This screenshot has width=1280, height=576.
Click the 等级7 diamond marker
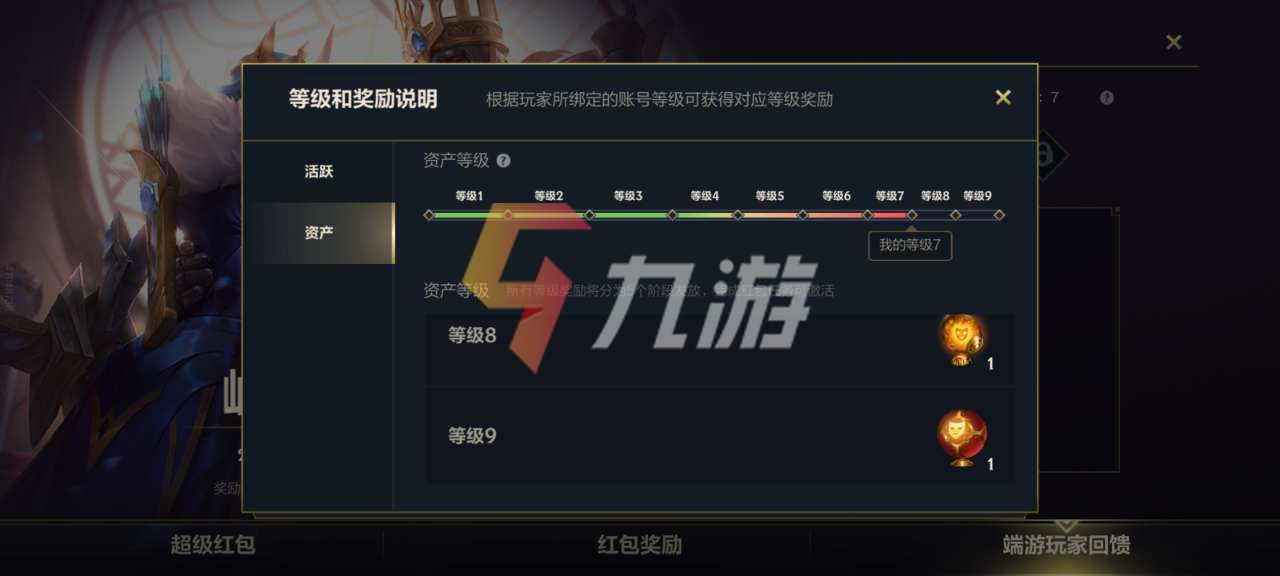(x=912, y=214)
